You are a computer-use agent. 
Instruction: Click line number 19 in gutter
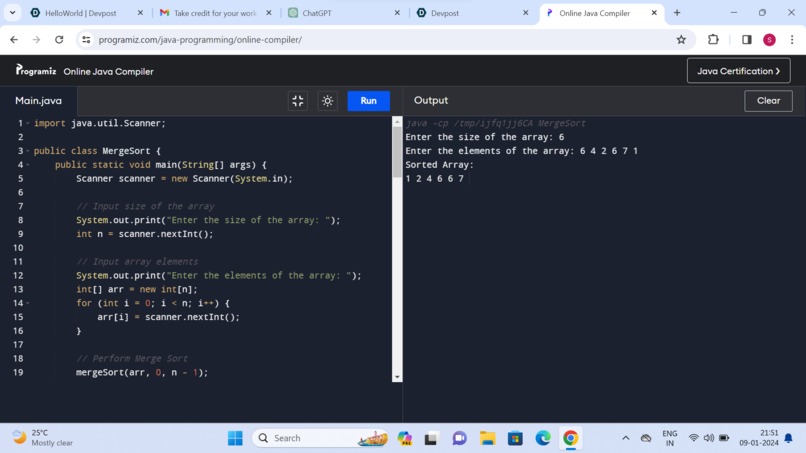(18, 372)
